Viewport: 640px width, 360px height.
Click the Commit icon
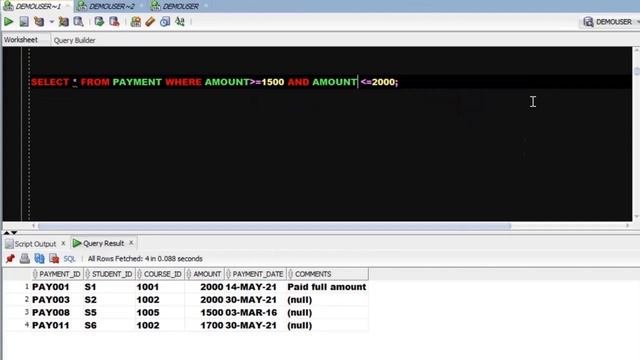99,22
